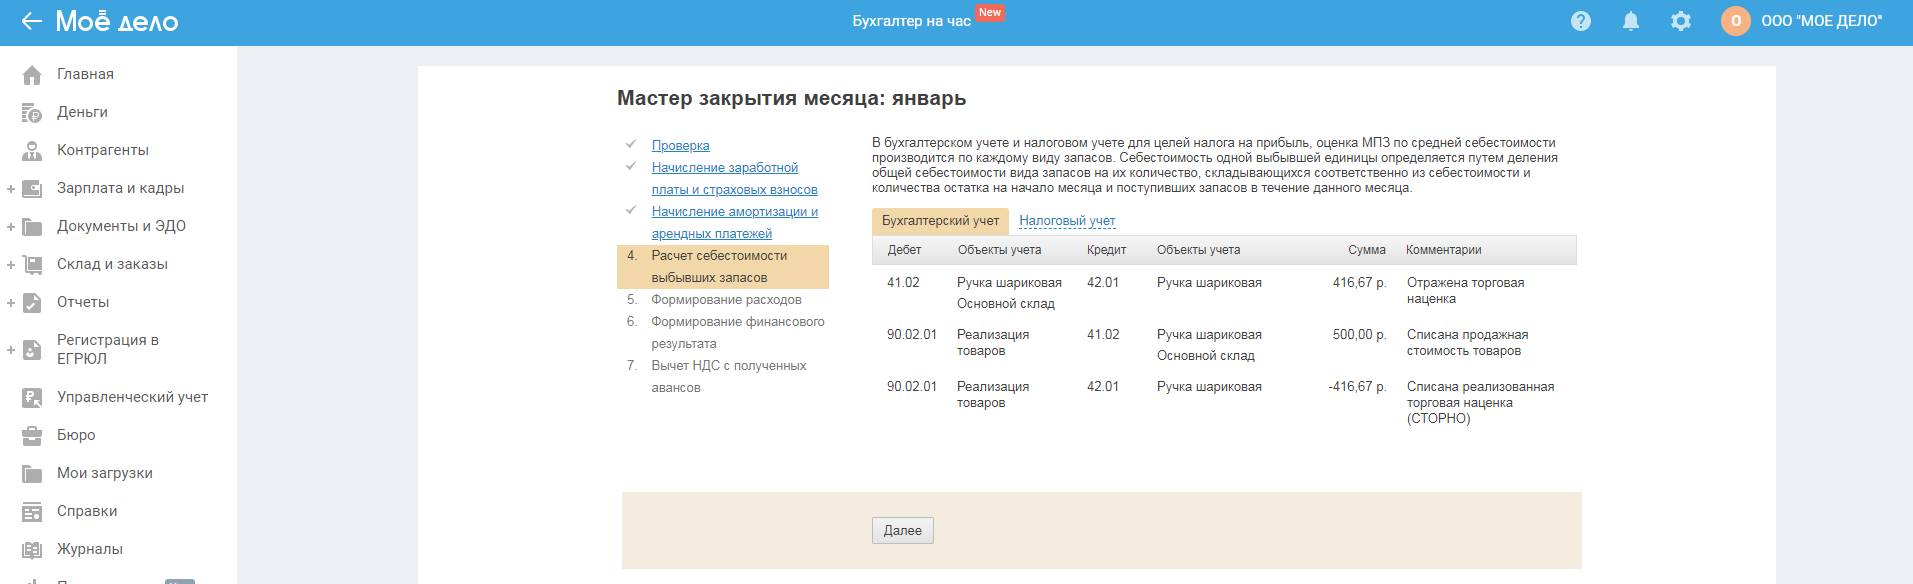Click the Документы и ЭДО folder icon

point(32,227)
